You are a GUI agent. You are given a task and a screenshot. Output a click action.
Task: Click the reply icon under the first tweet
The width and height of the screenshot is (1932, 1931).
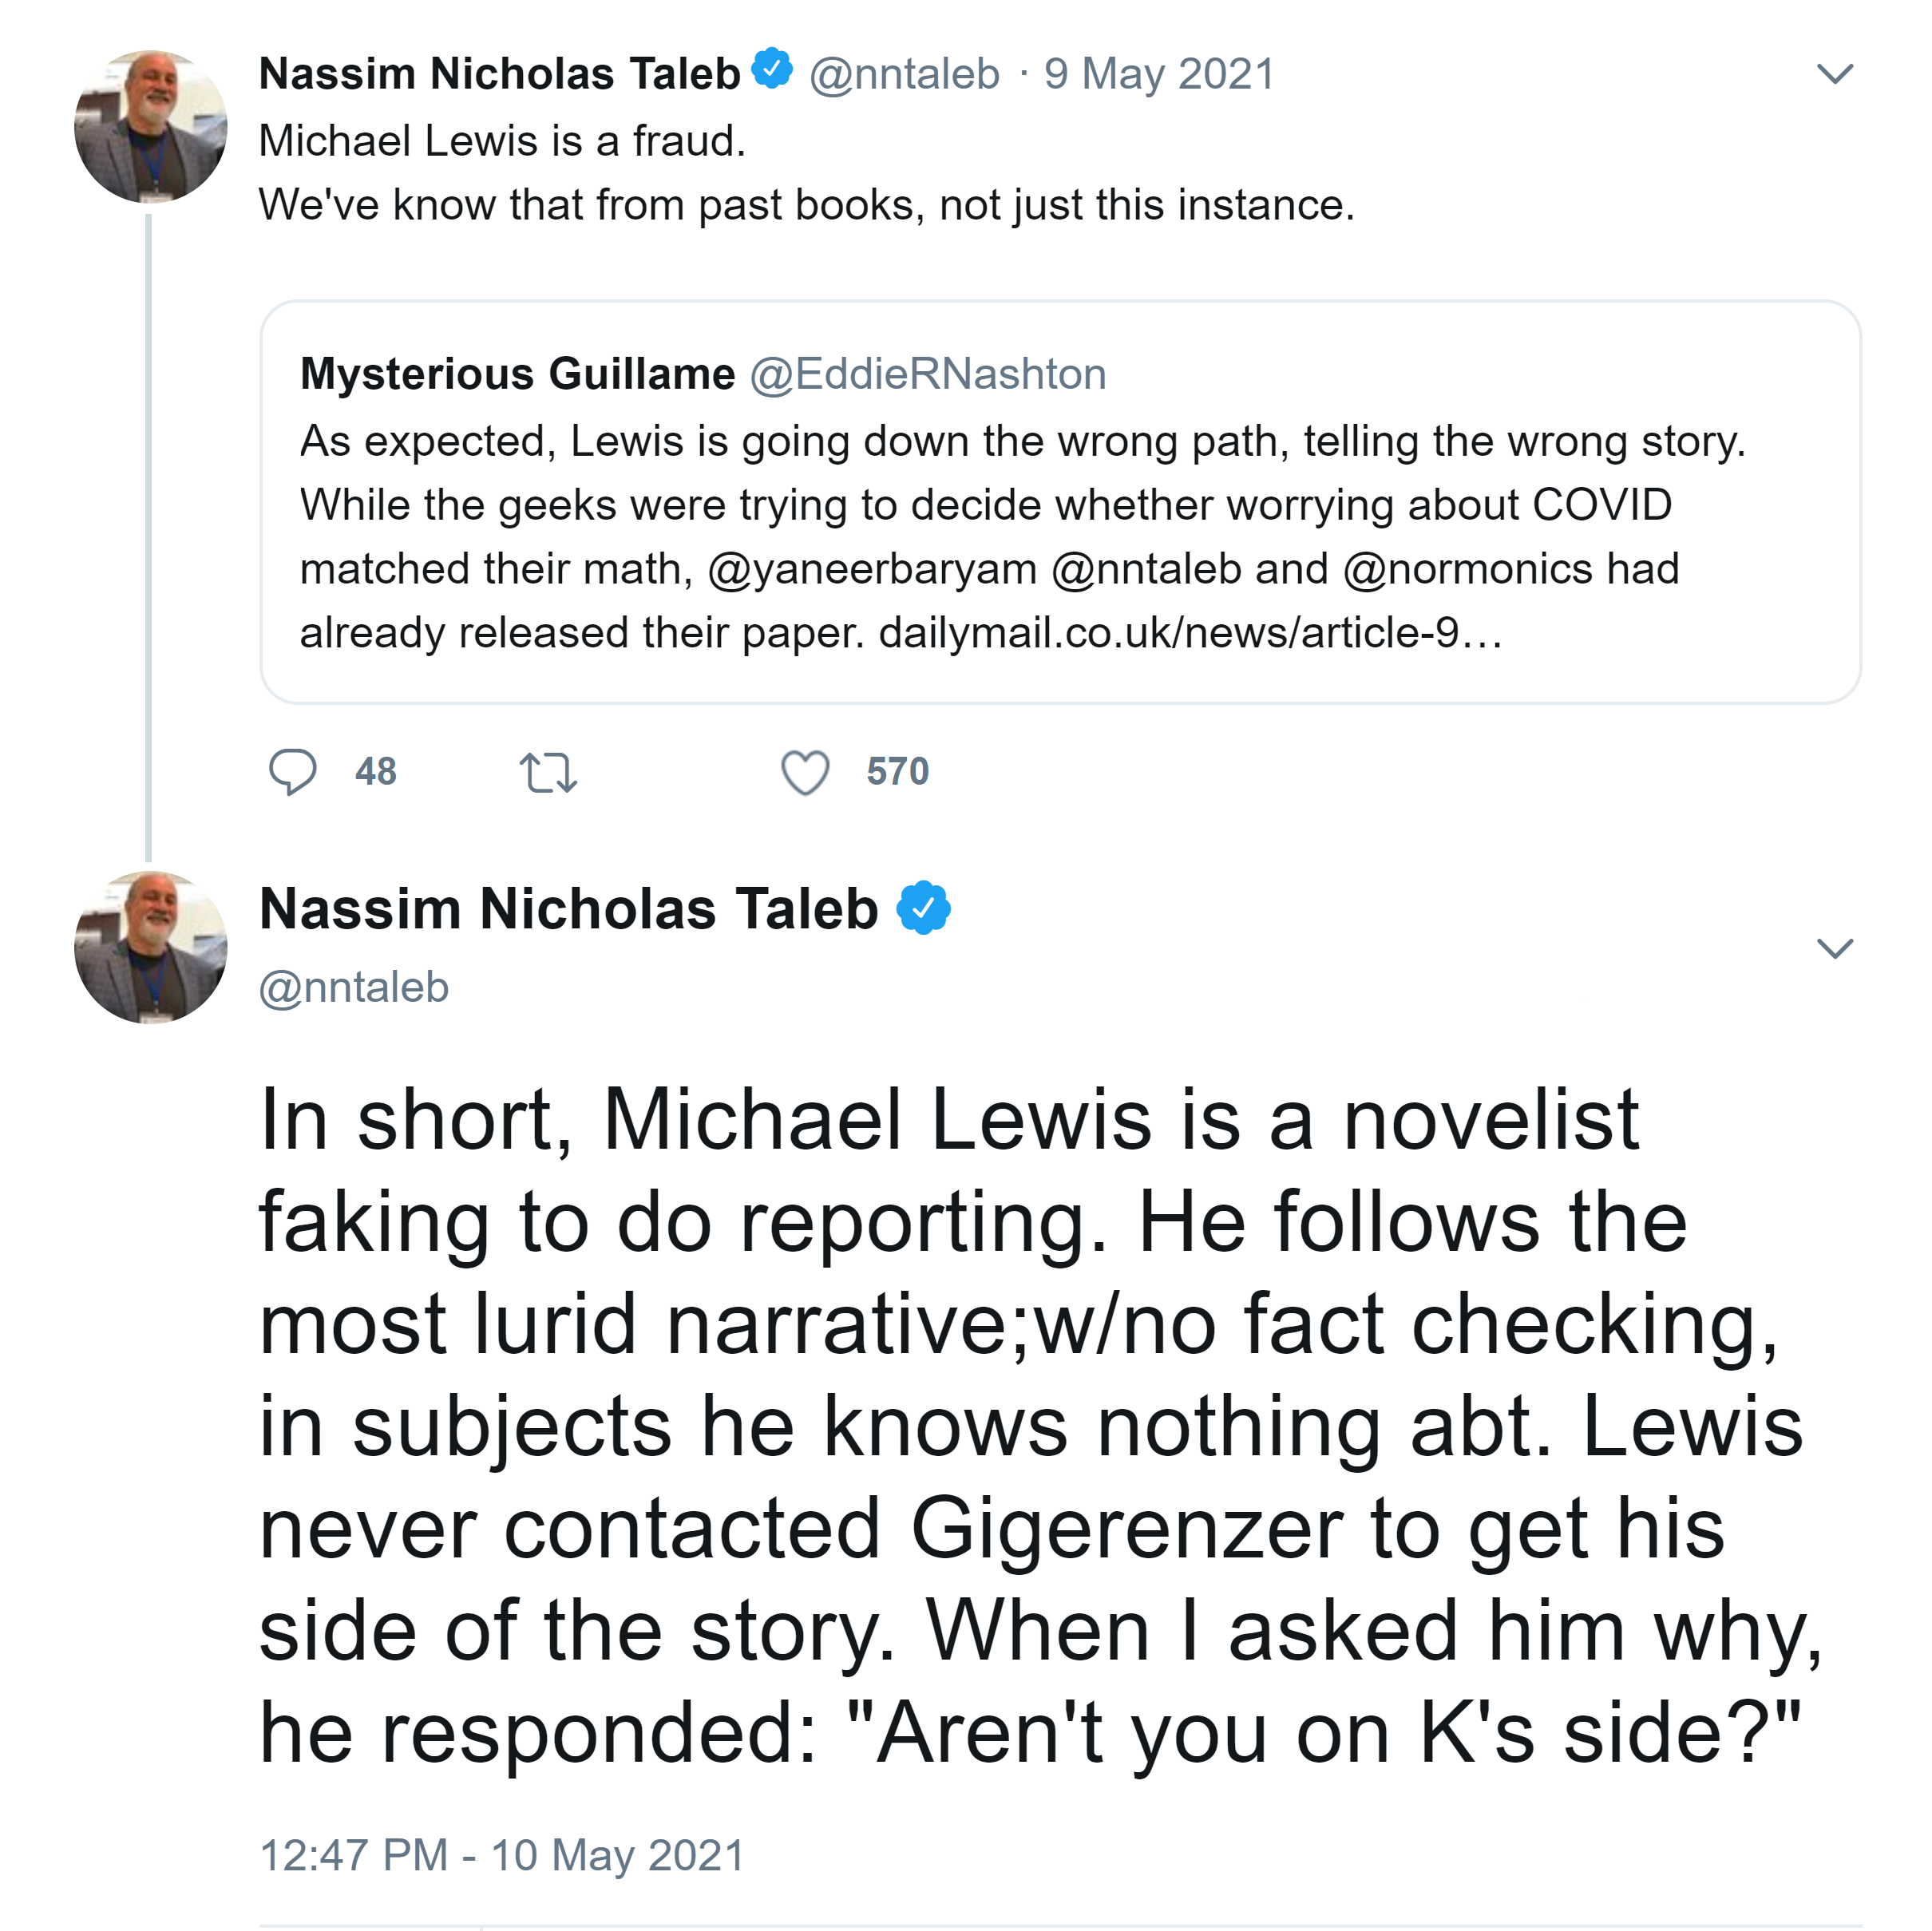pos(292,772)
